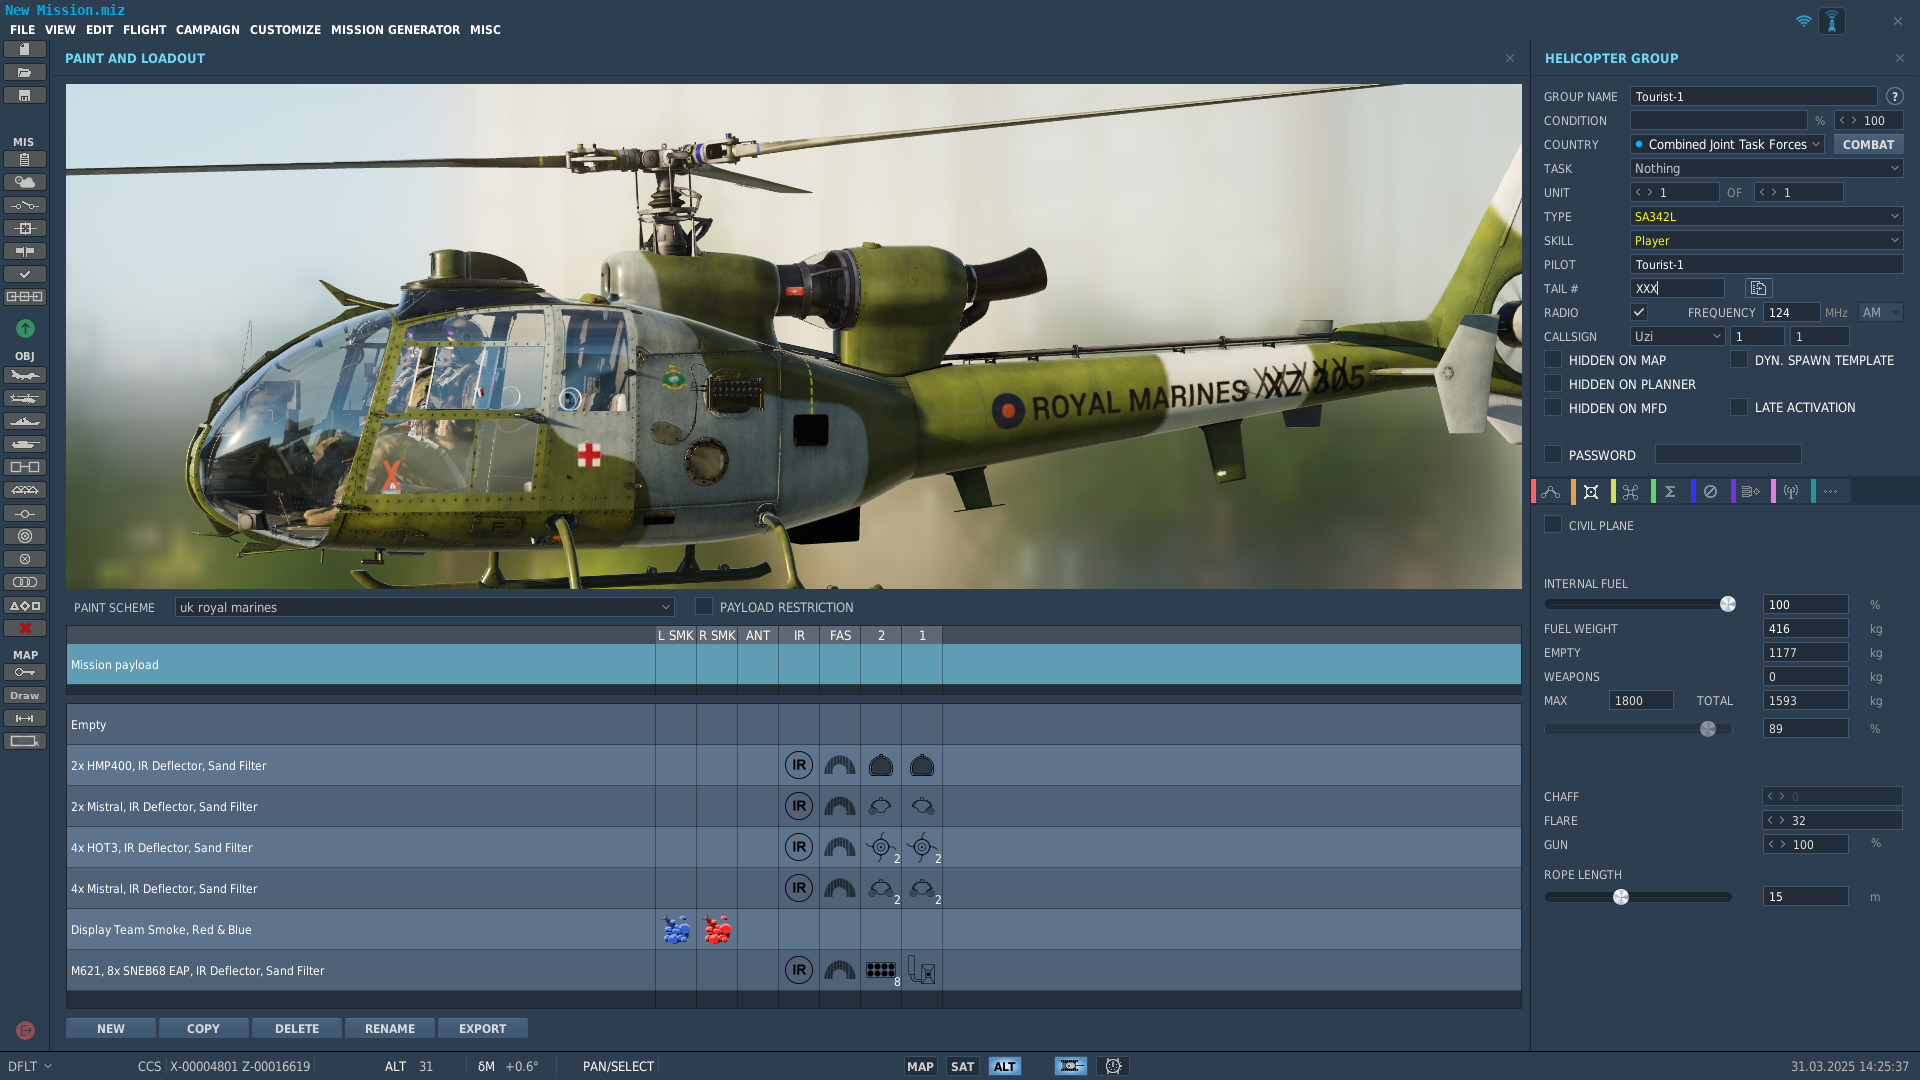The height and width of the screenshot is (1080, 1920).
Task: Select the airplane group placement icon
Action: coord(25,375)
